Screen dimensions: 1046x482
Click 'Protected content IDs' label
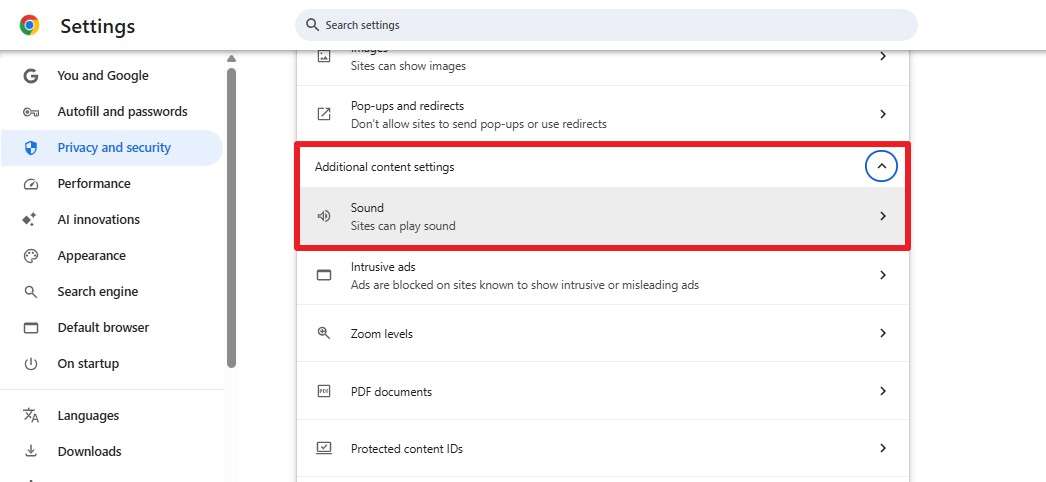click(407, 449)
